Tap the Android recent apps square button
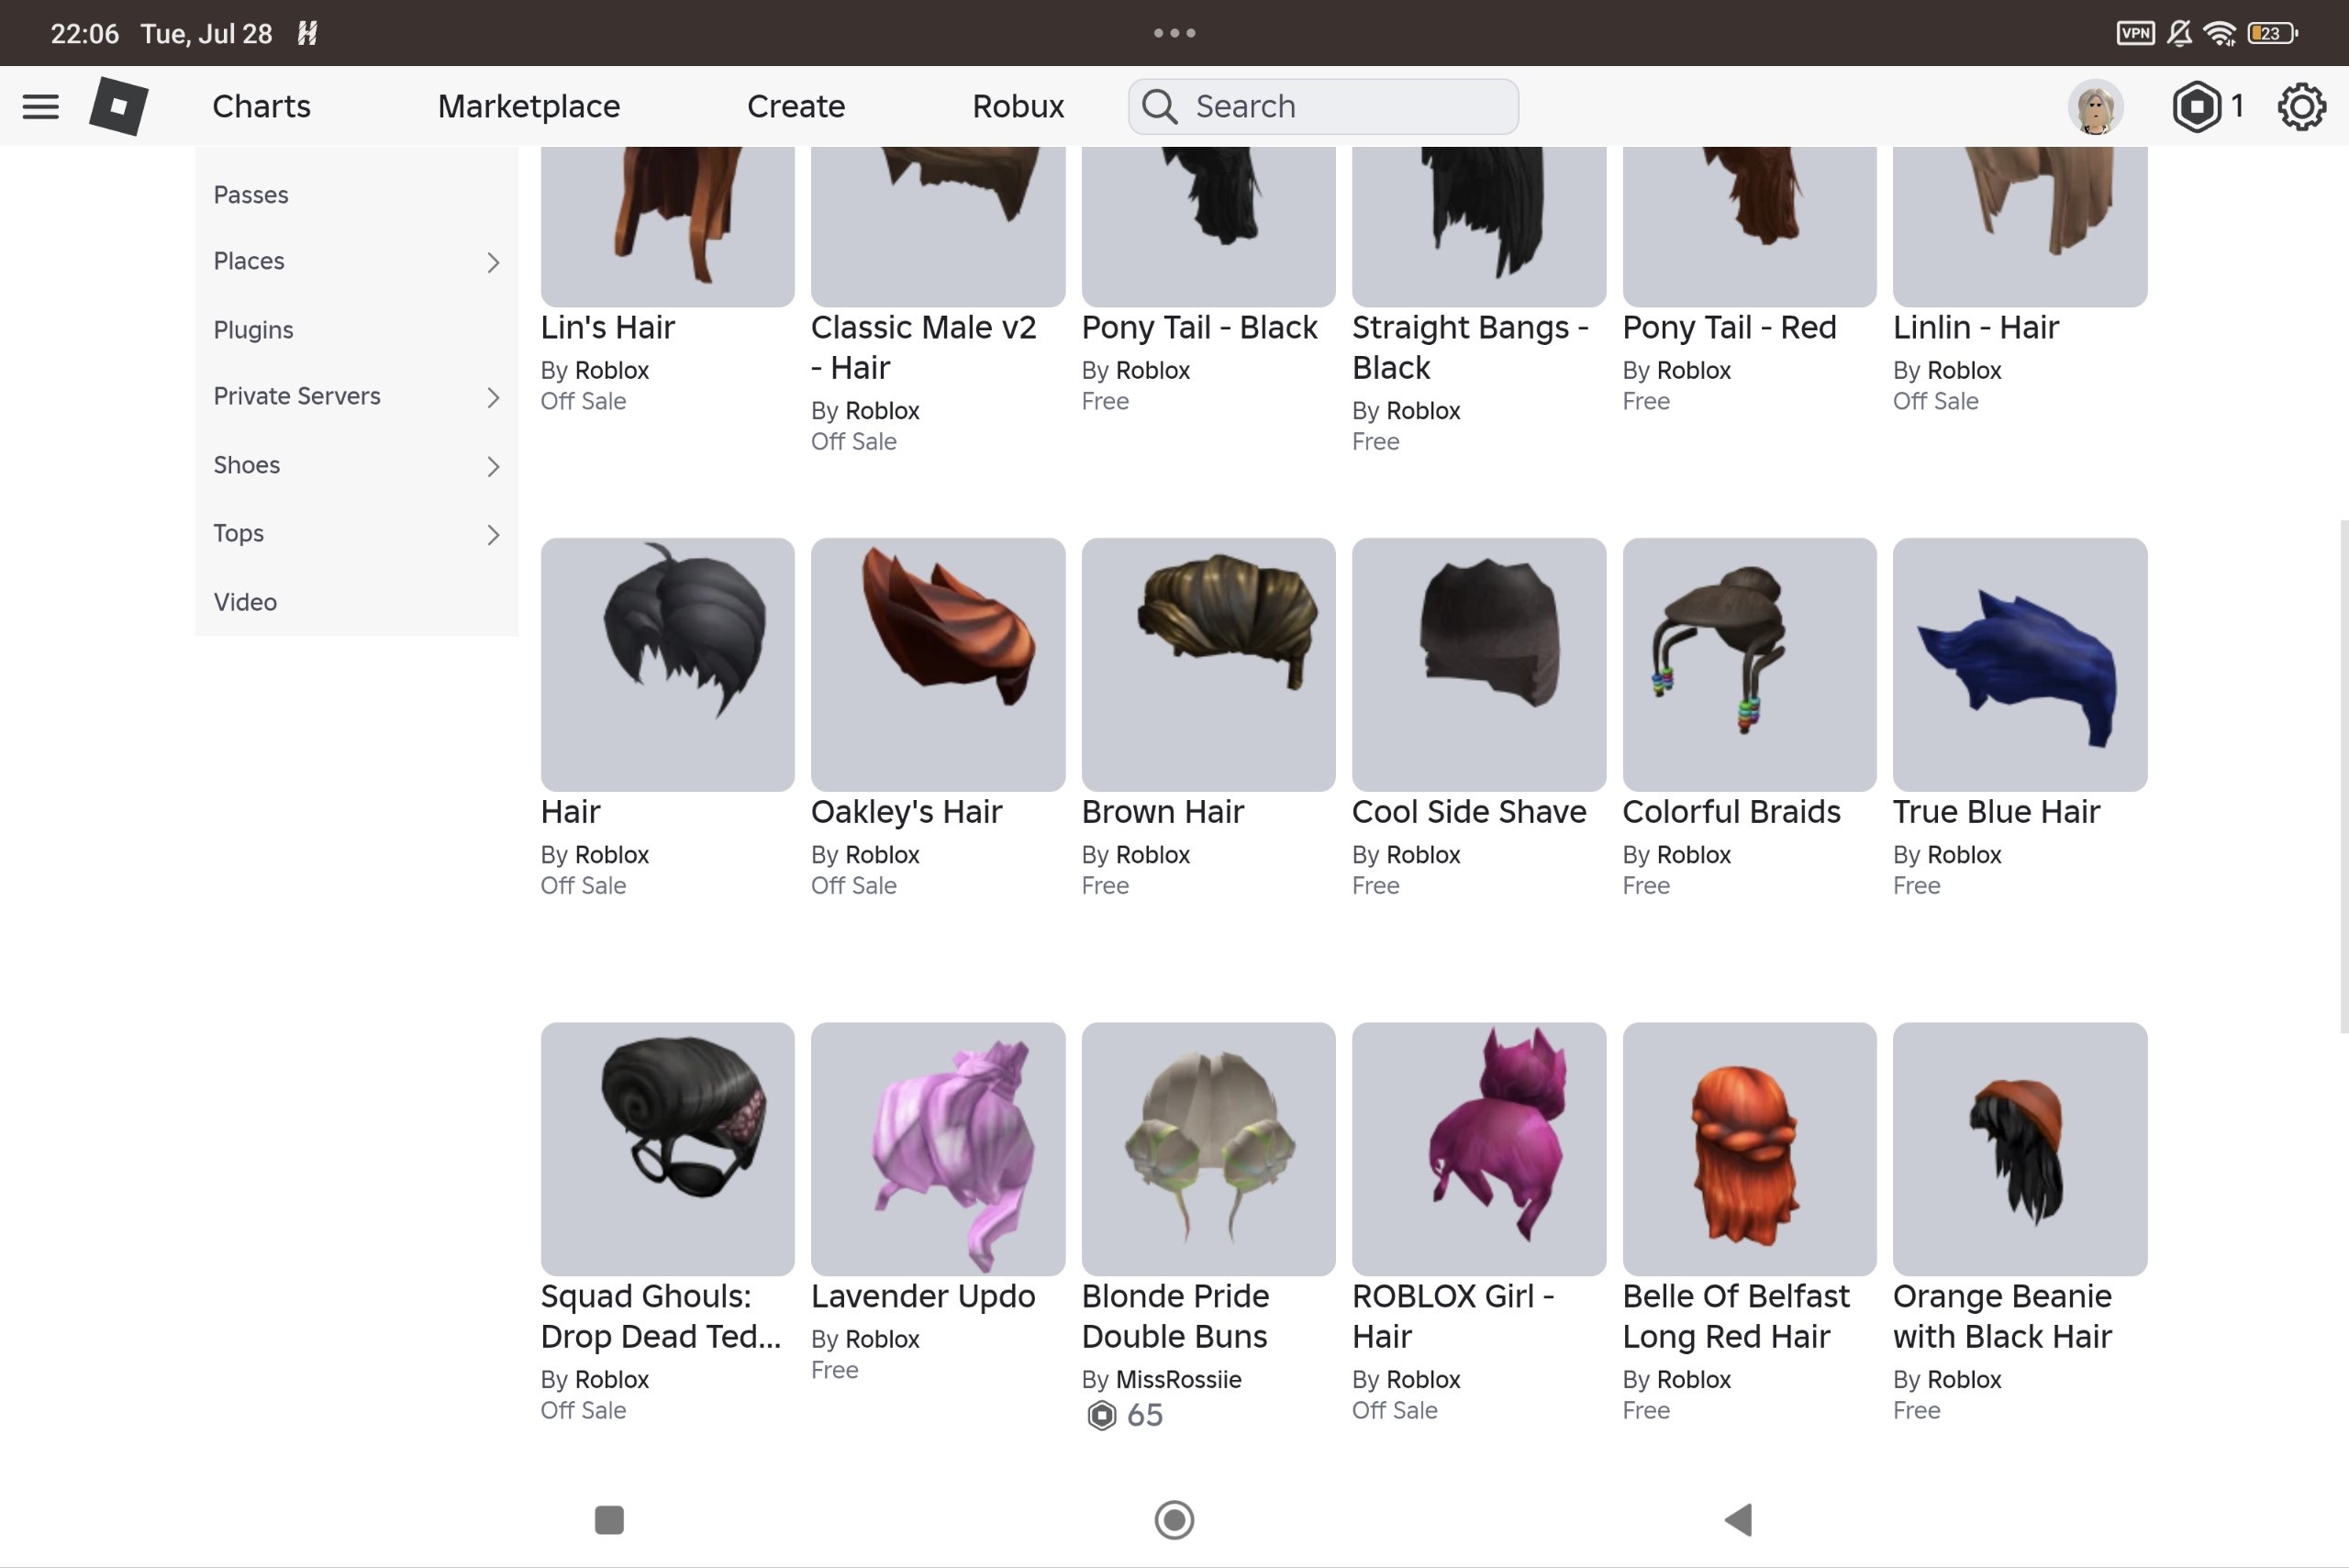The width and height of the screenshot is (2349, 1568). coord(609,1520)
